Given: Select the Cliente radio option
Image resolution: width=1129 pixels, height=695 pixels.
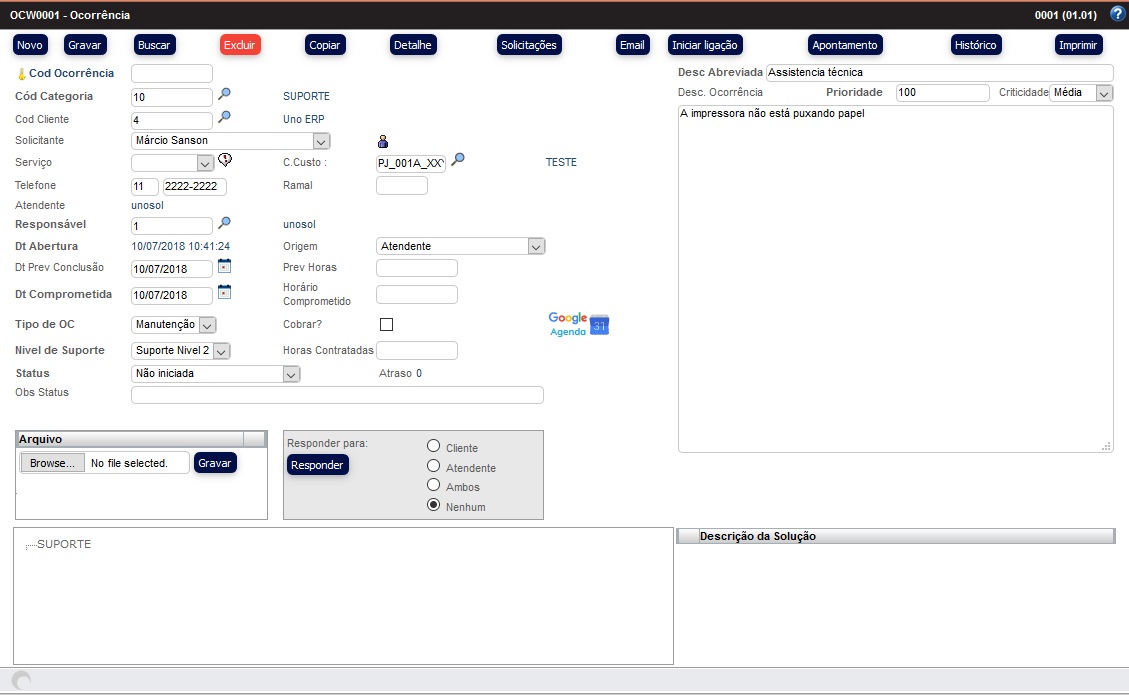Looking at the screenshot, I should (434, 447).
